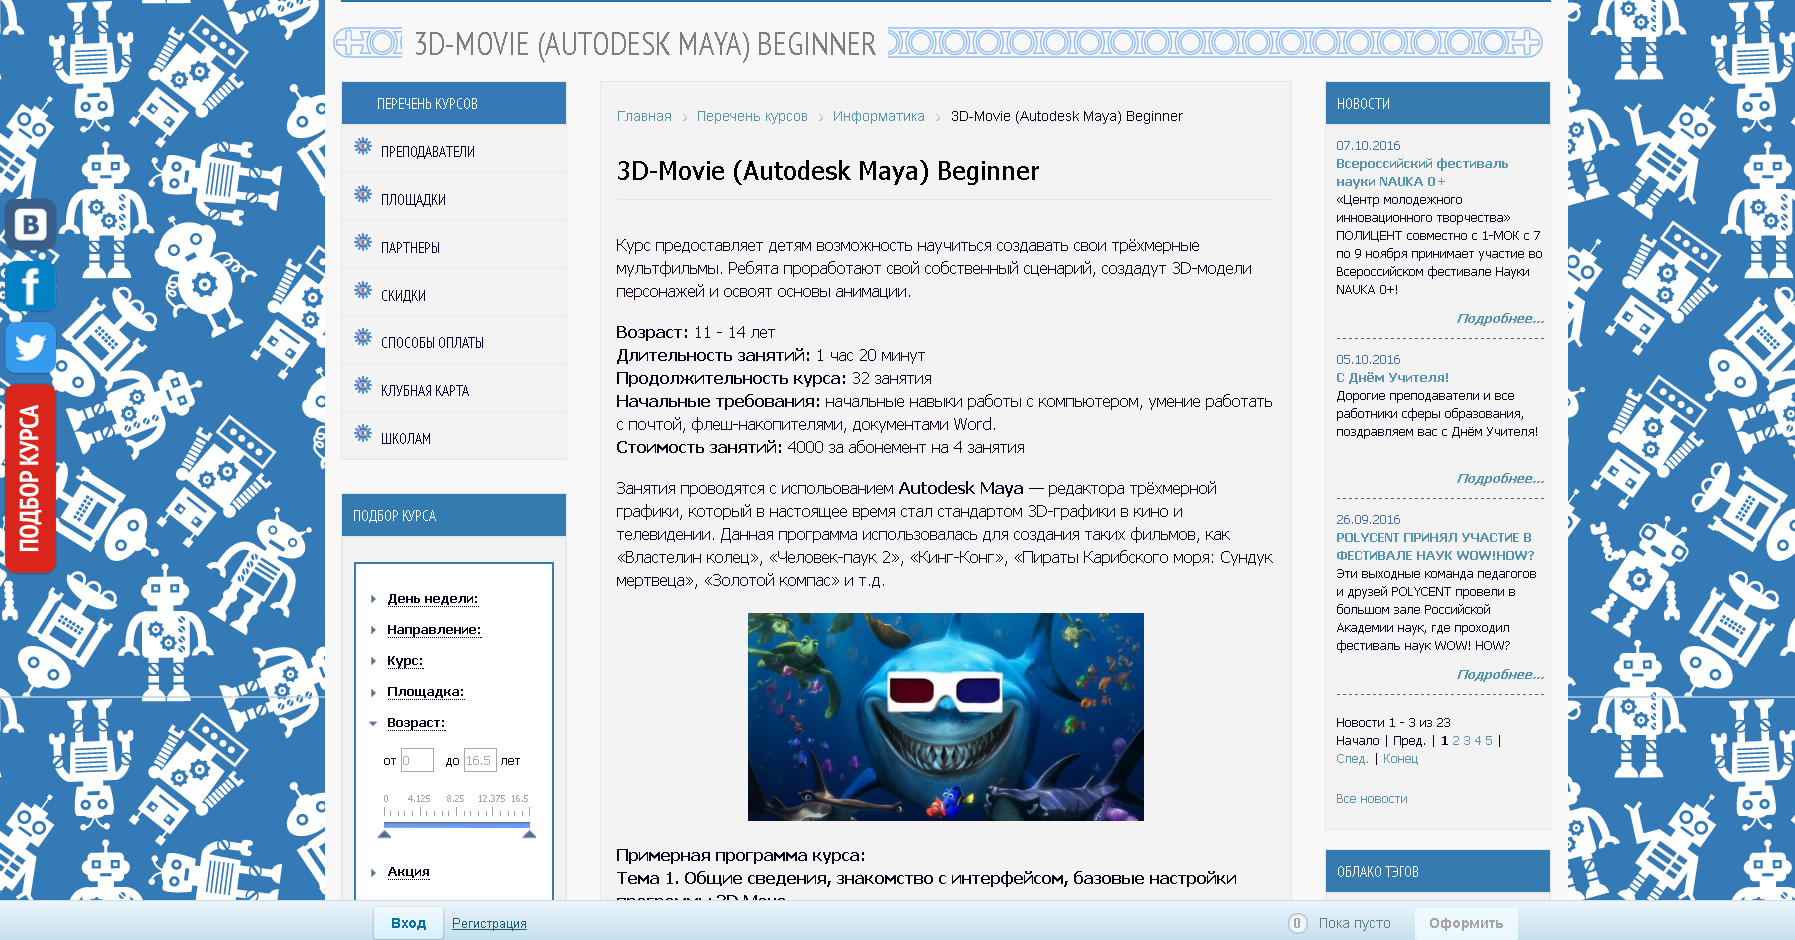Click the right age slider handle
Viewport: 1795px width, 940px height.
click(529, 833)
